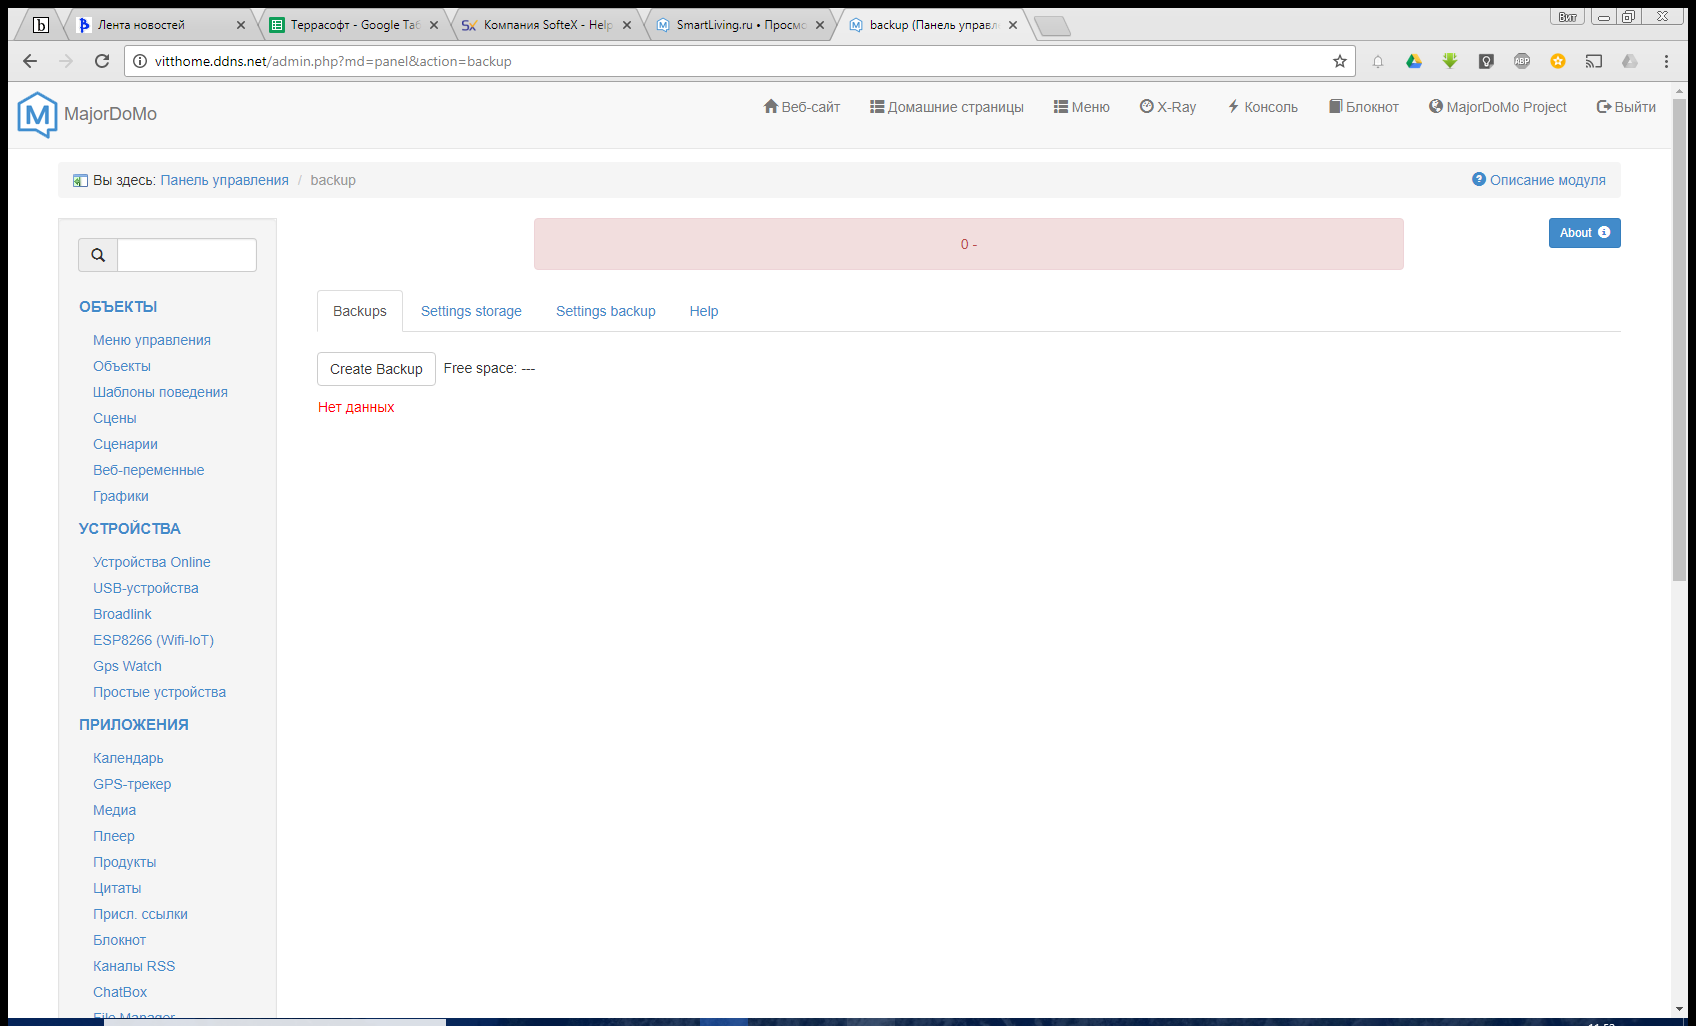1696x1026 pixels.
Task: Open Устройства Online in sidebar
Action: (x=152, y=562)
